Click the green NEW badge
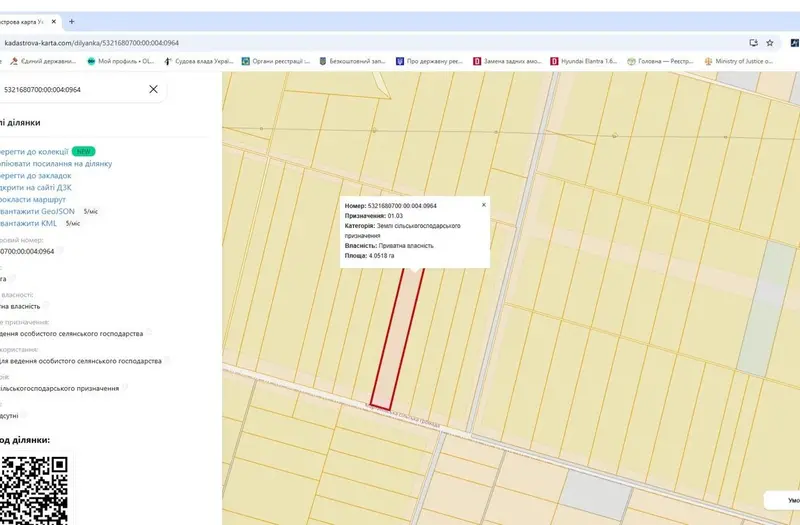 84,152
